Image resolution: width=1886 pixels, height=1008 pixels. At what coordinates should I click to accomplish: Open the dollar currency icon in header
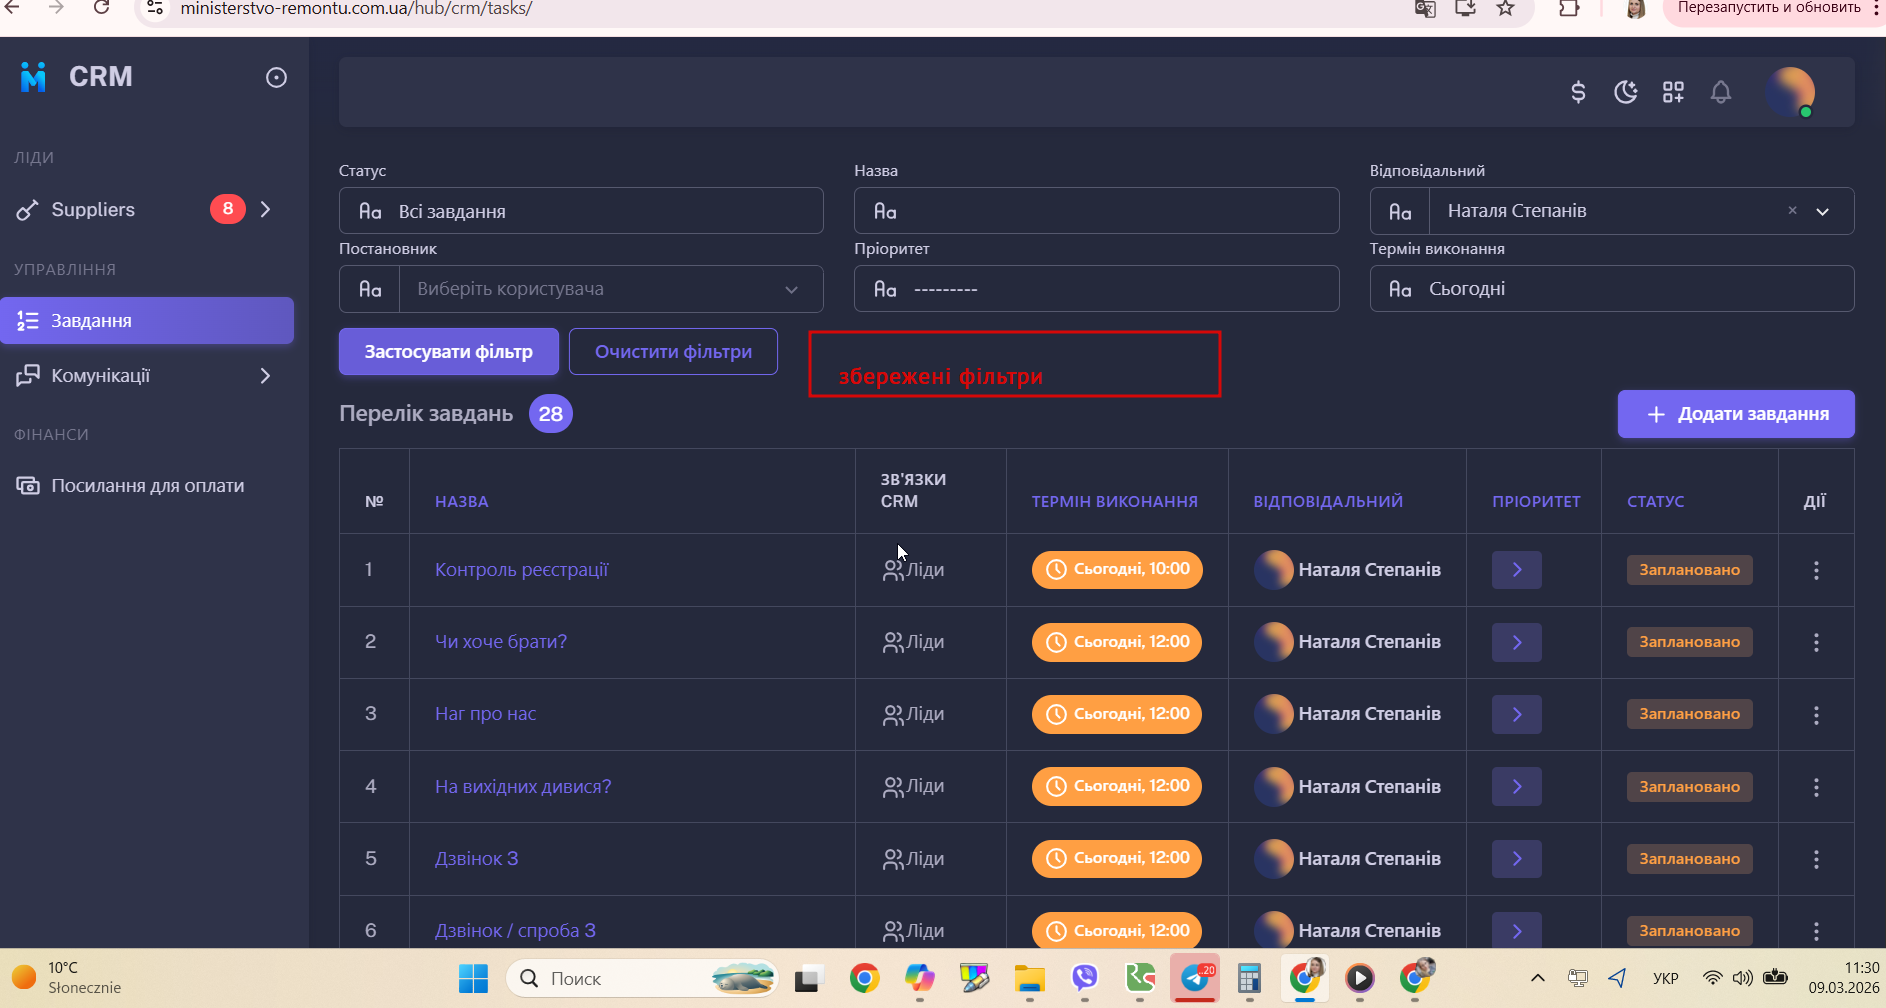coord(1578,92)
